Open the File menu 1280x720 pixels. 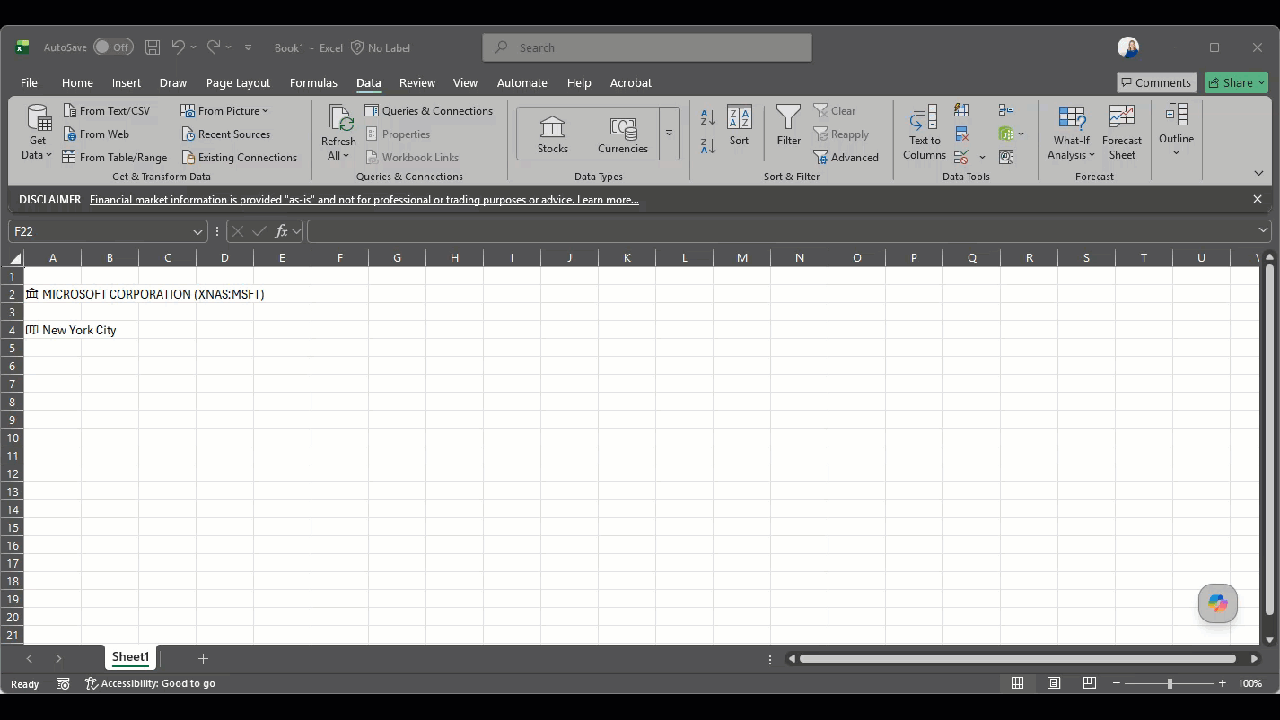click(30, 83)
